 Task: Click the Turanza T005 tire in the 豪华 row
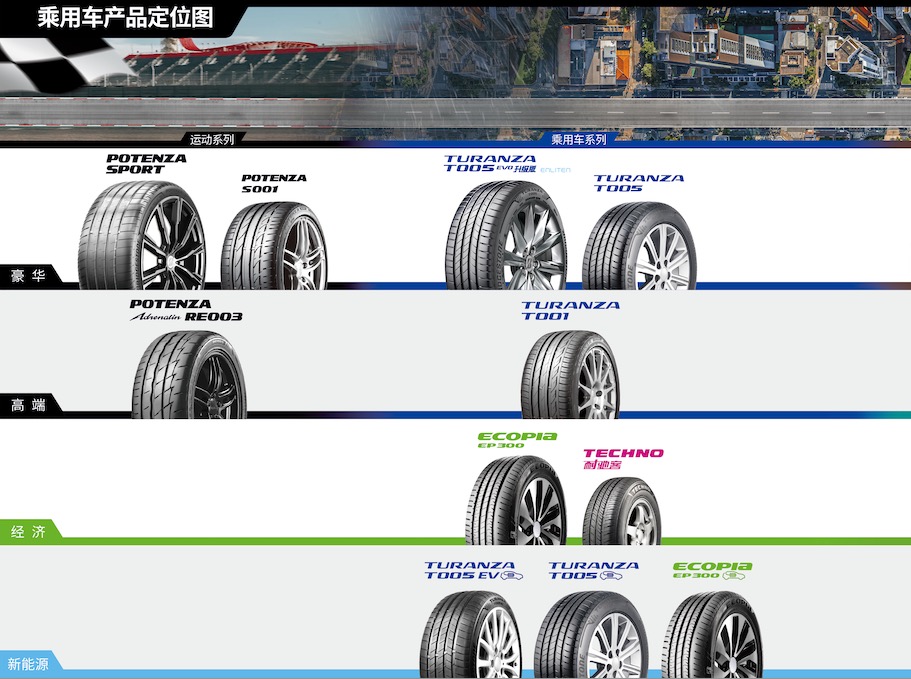click(639, 246)
